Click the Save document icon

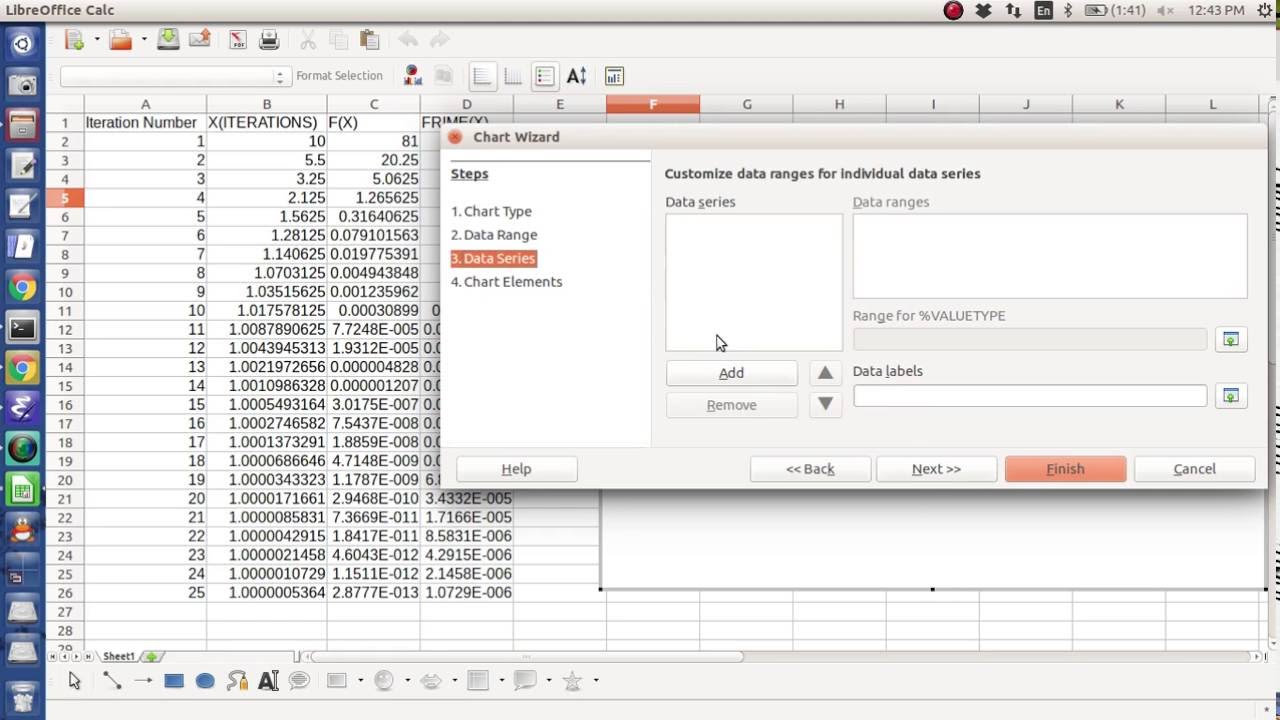click(x=168, y=39)
